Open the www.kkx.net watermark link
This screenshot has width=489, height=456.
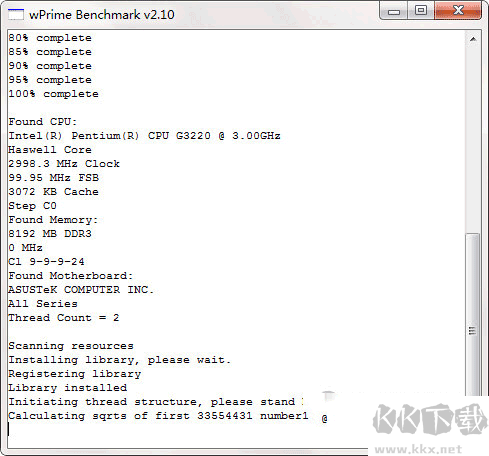(419, 449)
